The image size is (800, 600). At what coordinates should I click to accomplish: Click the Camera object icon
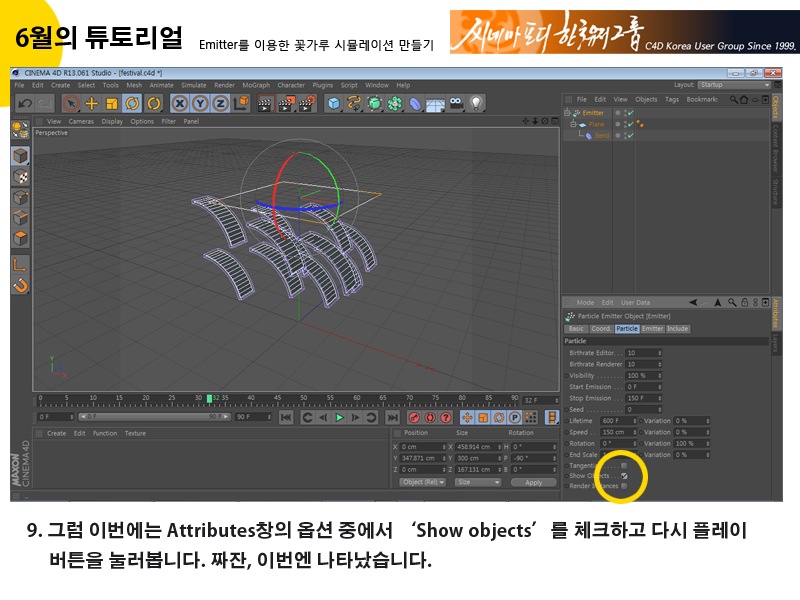[x=456, y=104]
